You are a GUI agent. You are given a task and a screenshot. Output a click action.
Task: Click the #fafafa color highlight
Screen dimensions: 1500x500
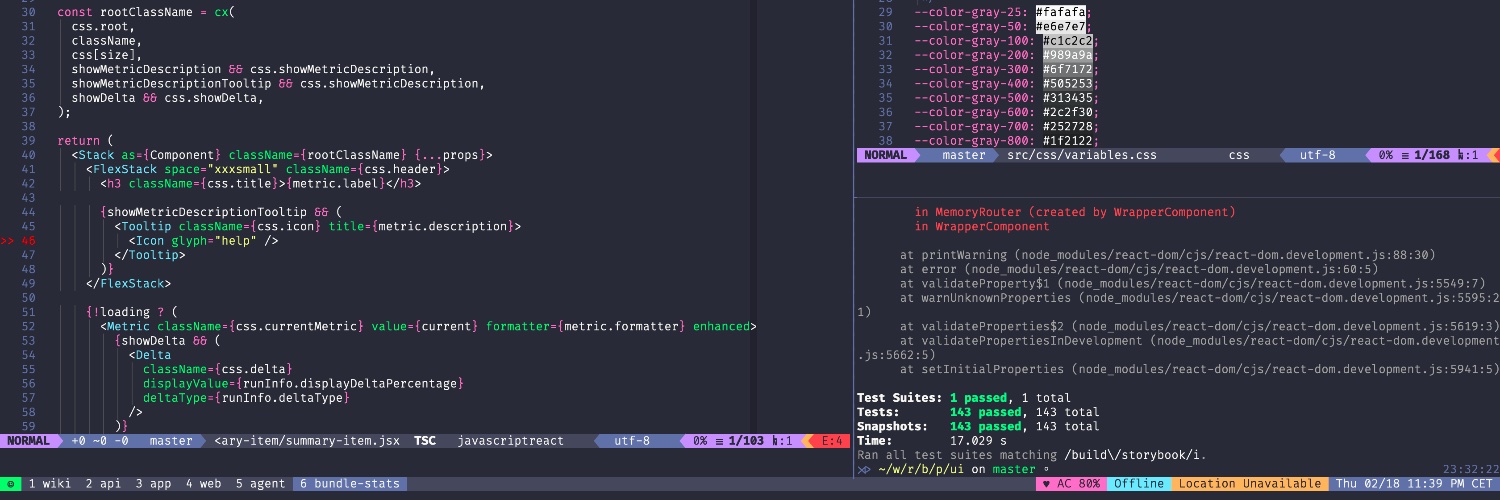(x=1061, y=12)
